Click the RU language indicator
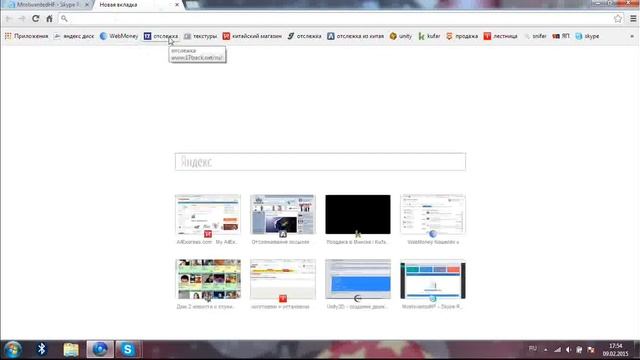This screenshot has height=360, width=640. pos(533,349)
